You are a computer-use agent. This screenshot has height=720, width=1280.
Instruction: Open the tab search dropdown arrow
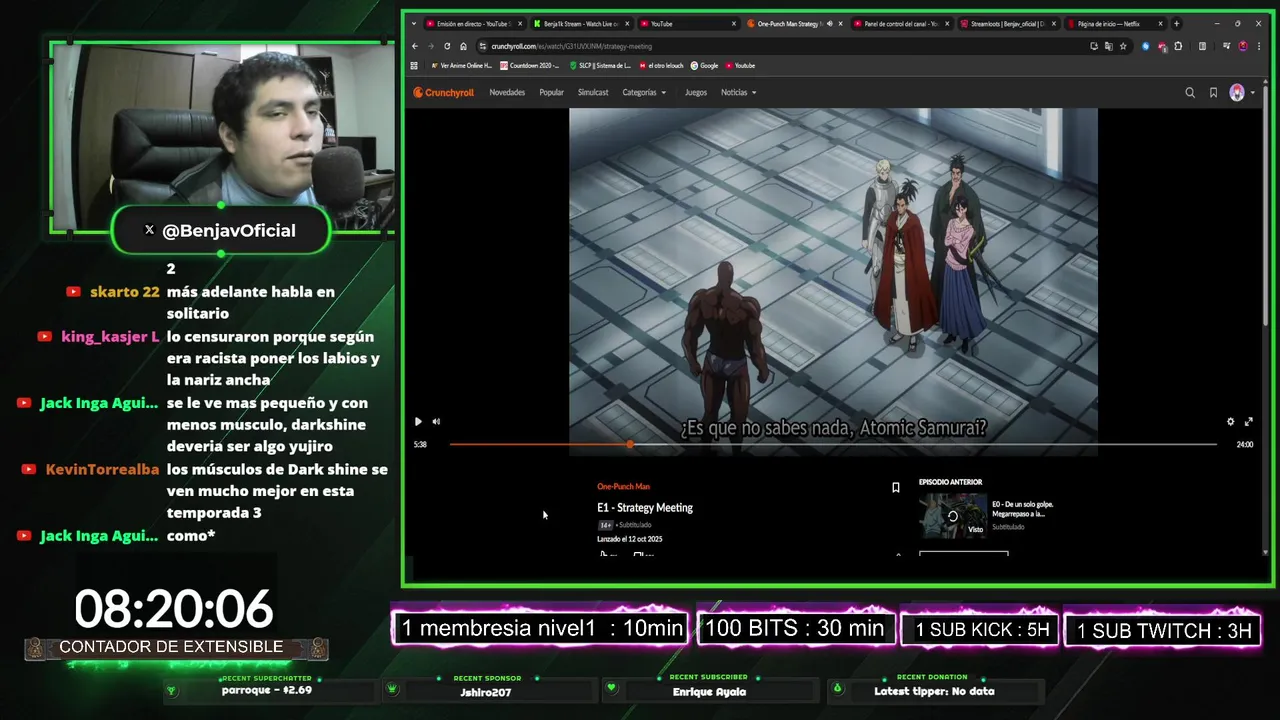click(414, 23)
